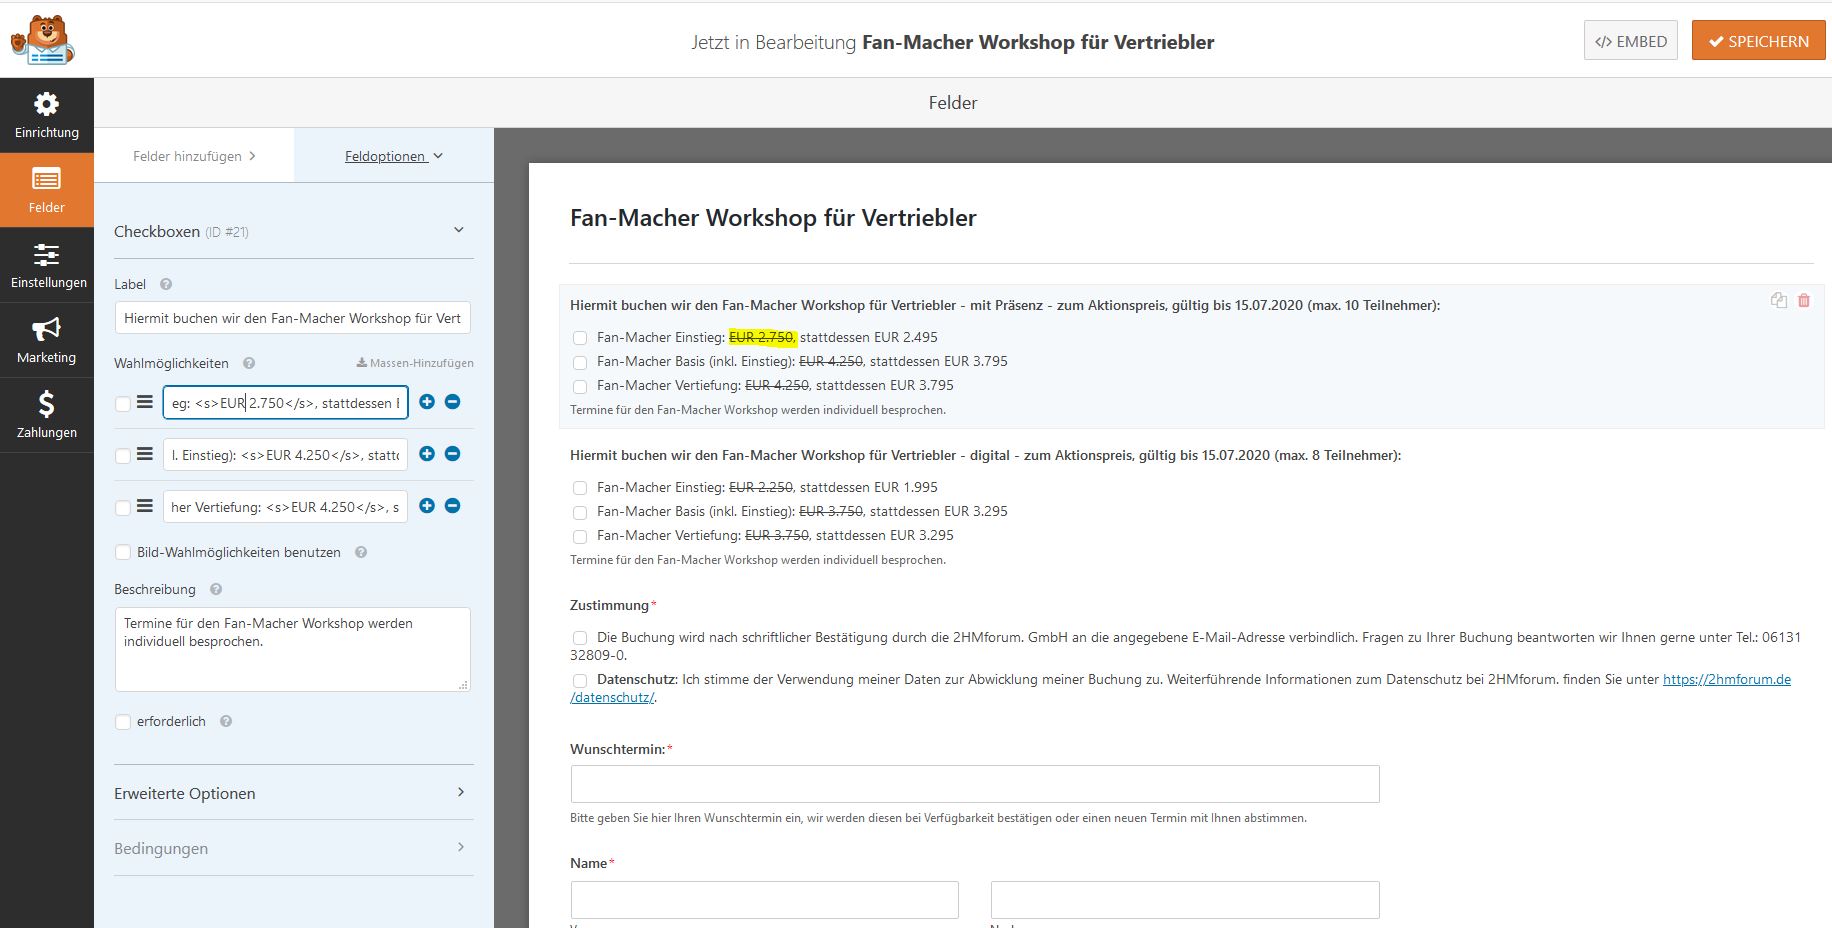1832x928 pixels.
Task: Click the WPForms bear mascot logo
Action: coord(42,40)
